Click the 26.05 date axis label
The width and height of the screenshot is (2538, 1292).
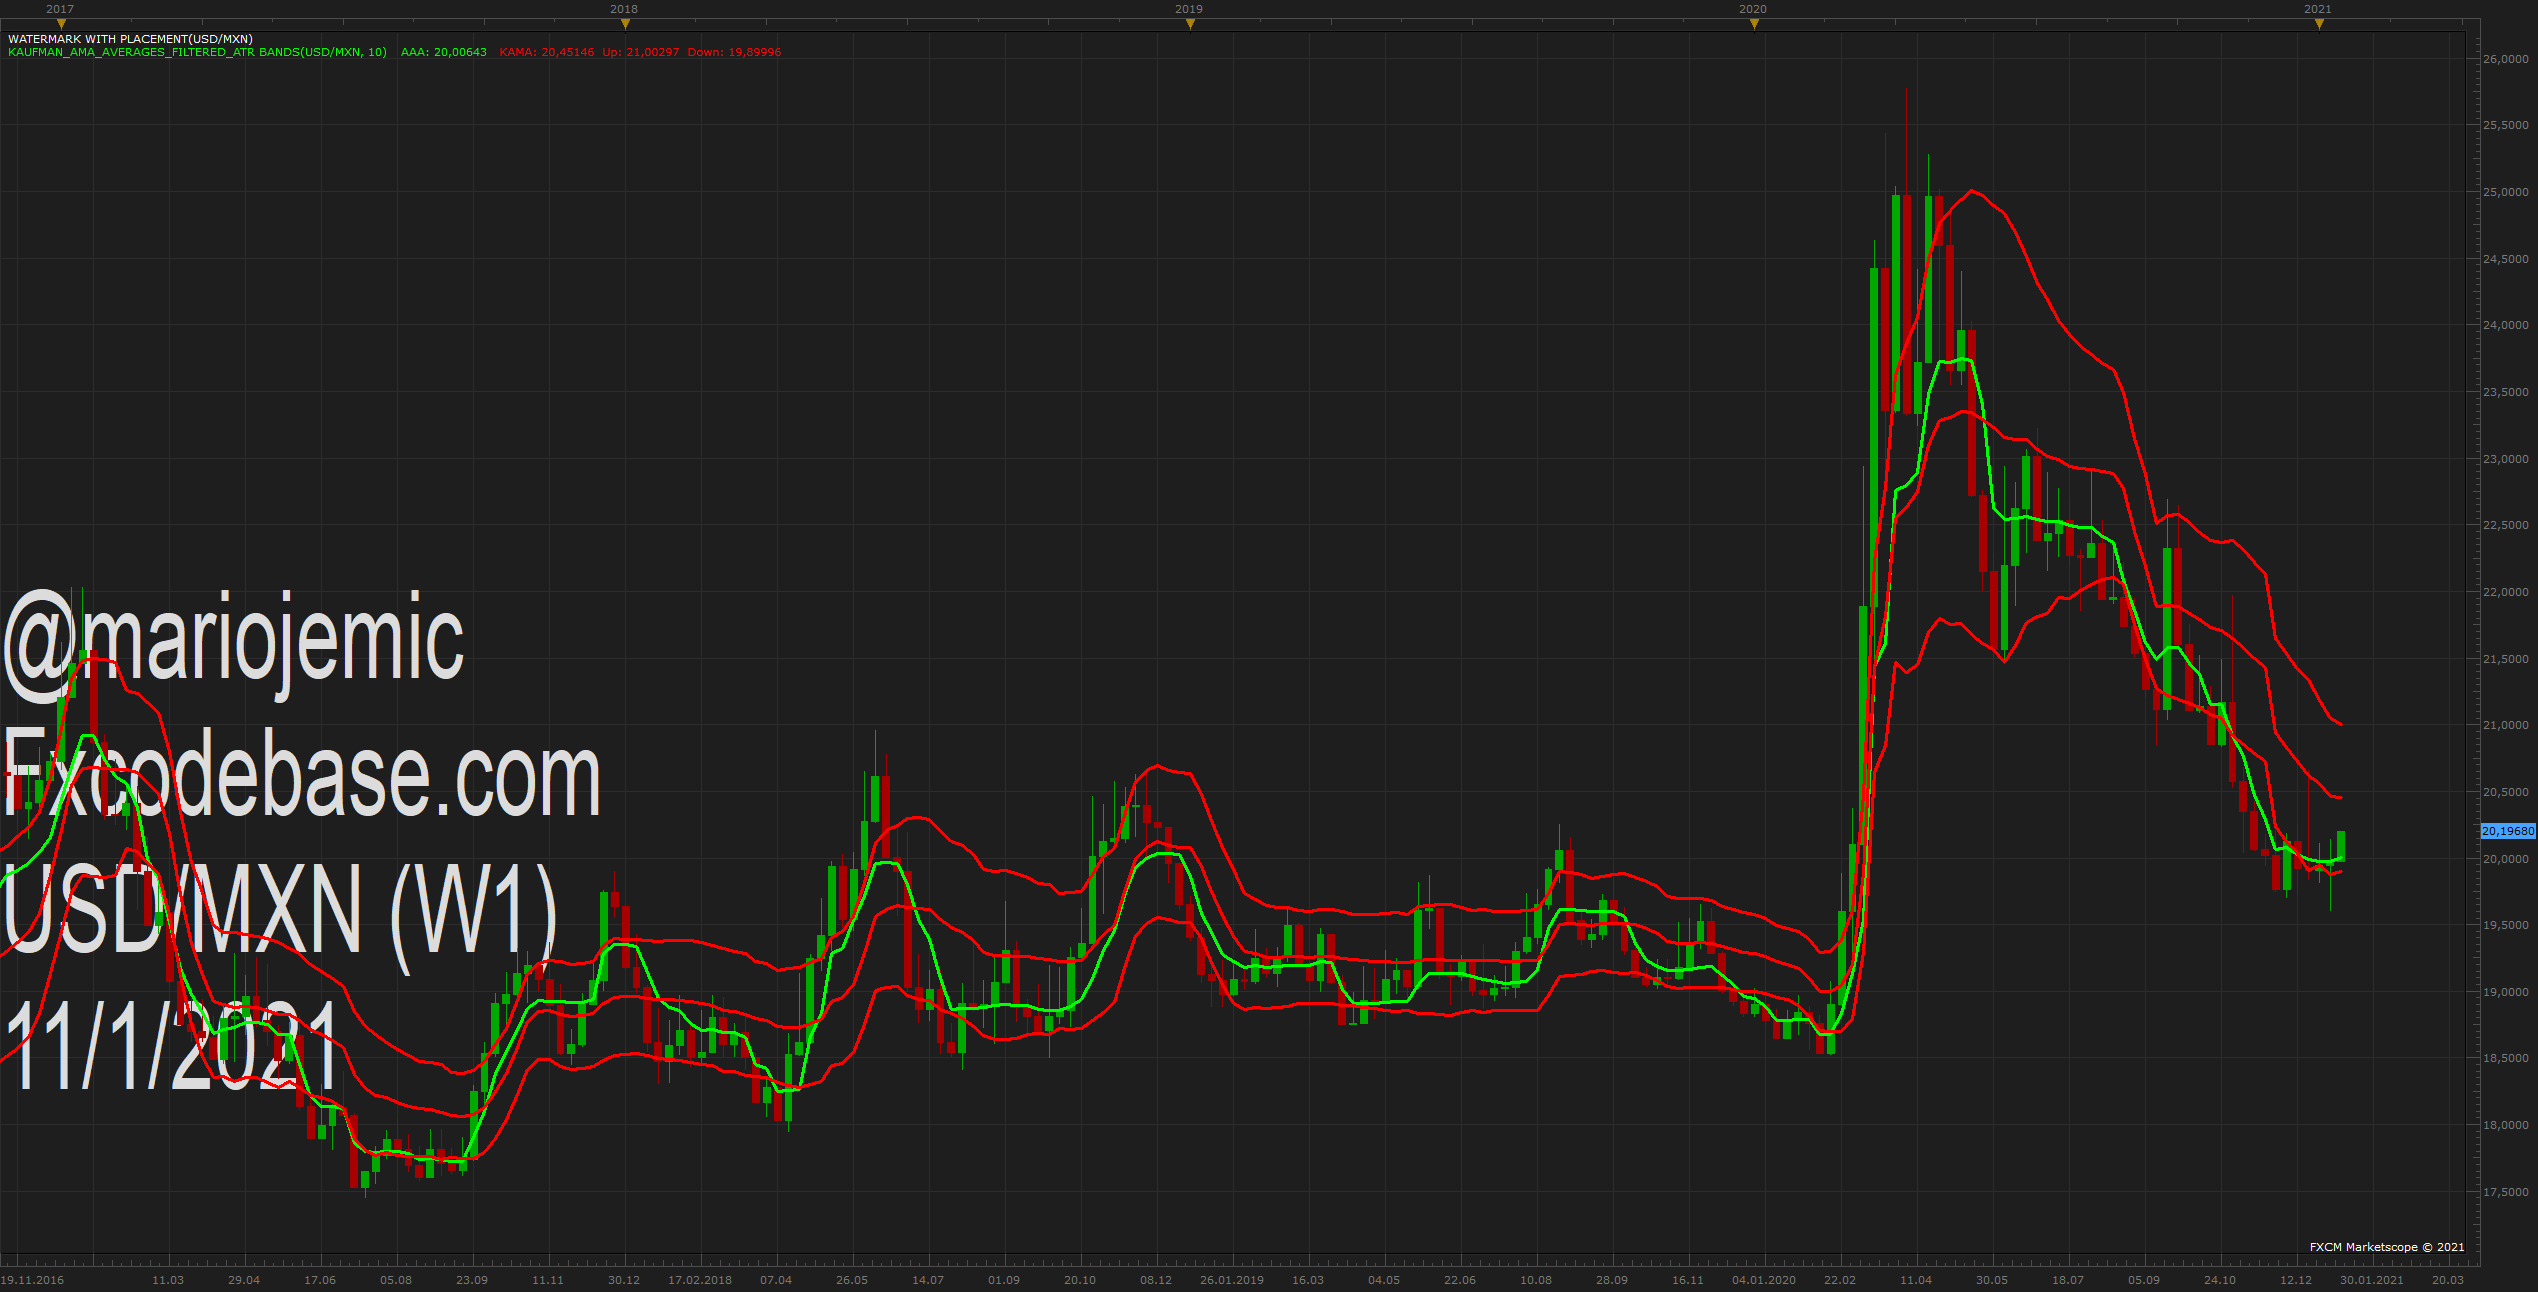point(852,1280)
